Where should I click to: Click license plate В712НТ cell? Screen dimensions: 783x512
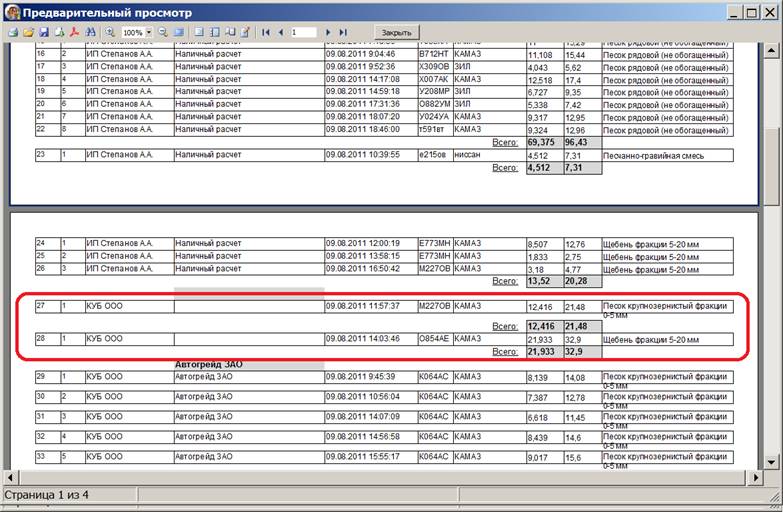click(434, 54)
